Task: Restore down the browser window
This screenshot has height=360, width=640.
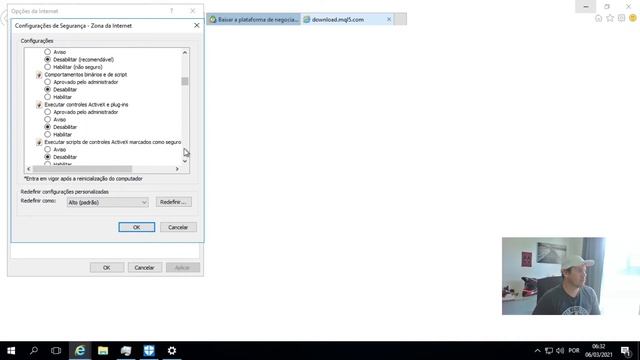Action: [x=607, y=7]
